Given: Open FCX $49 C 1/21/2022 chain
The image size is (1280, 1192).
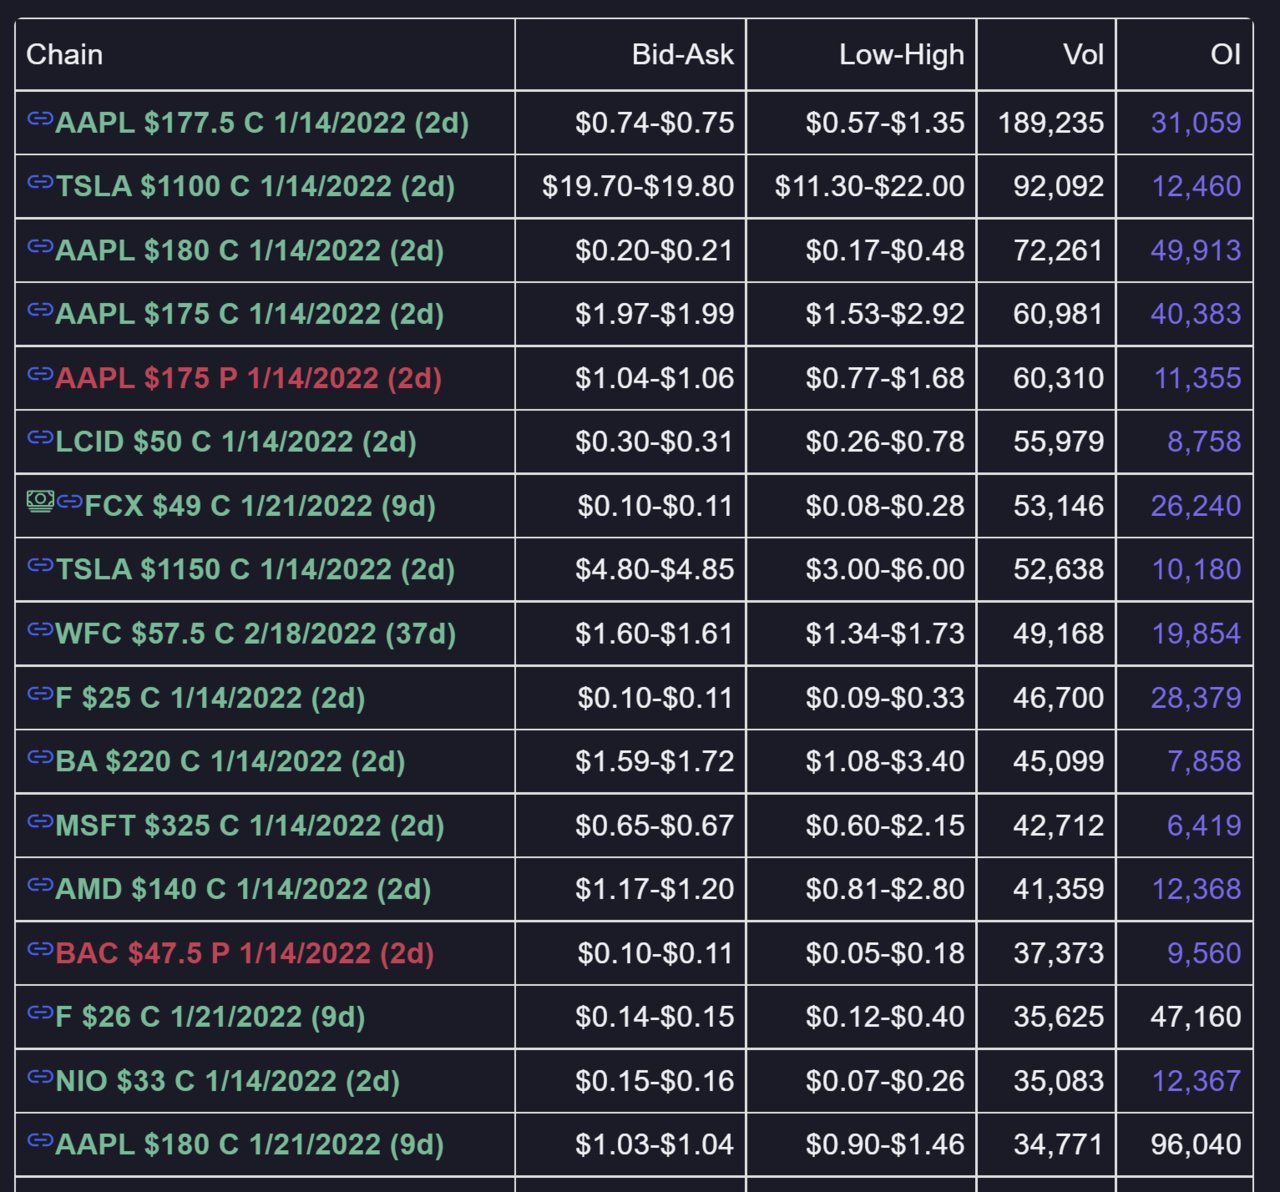Looking at the screenshot, I should point(260,506).
